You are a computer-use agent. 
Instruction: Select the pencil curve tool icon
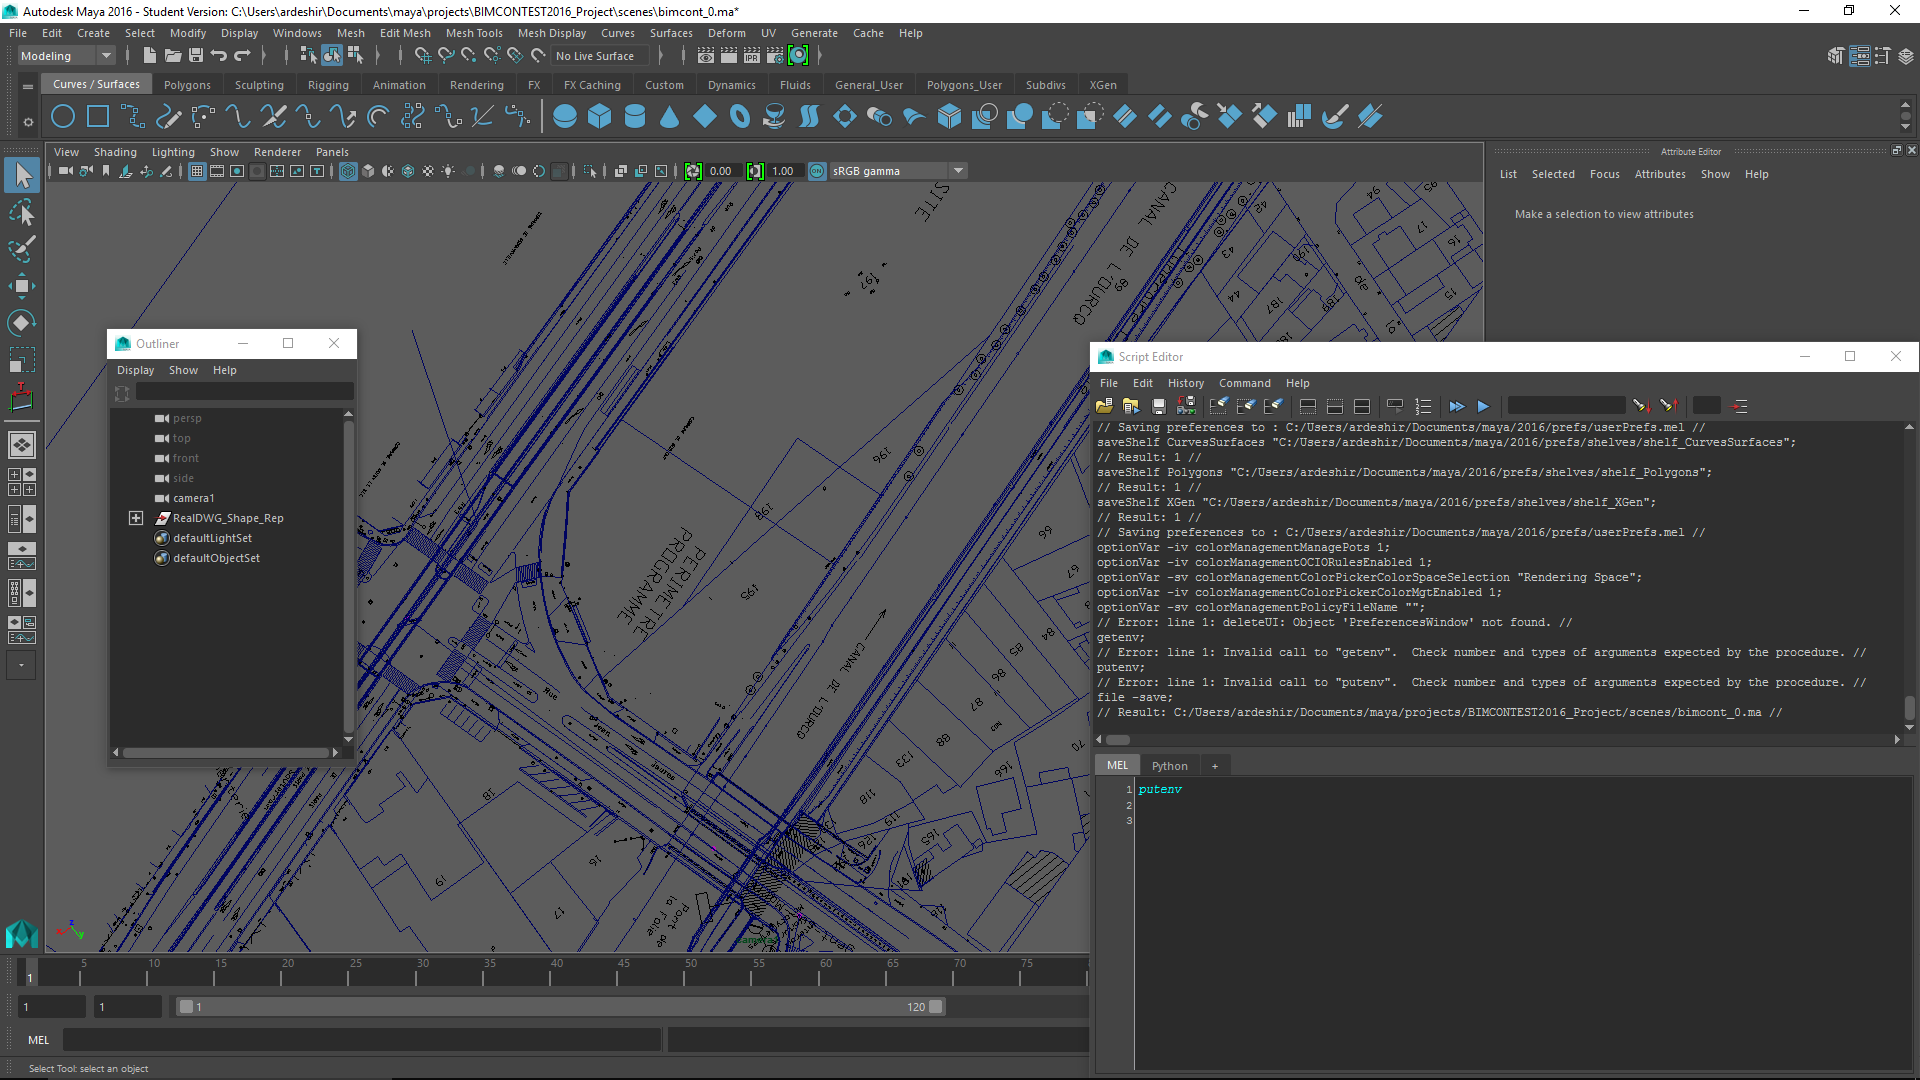pos(168,117)
